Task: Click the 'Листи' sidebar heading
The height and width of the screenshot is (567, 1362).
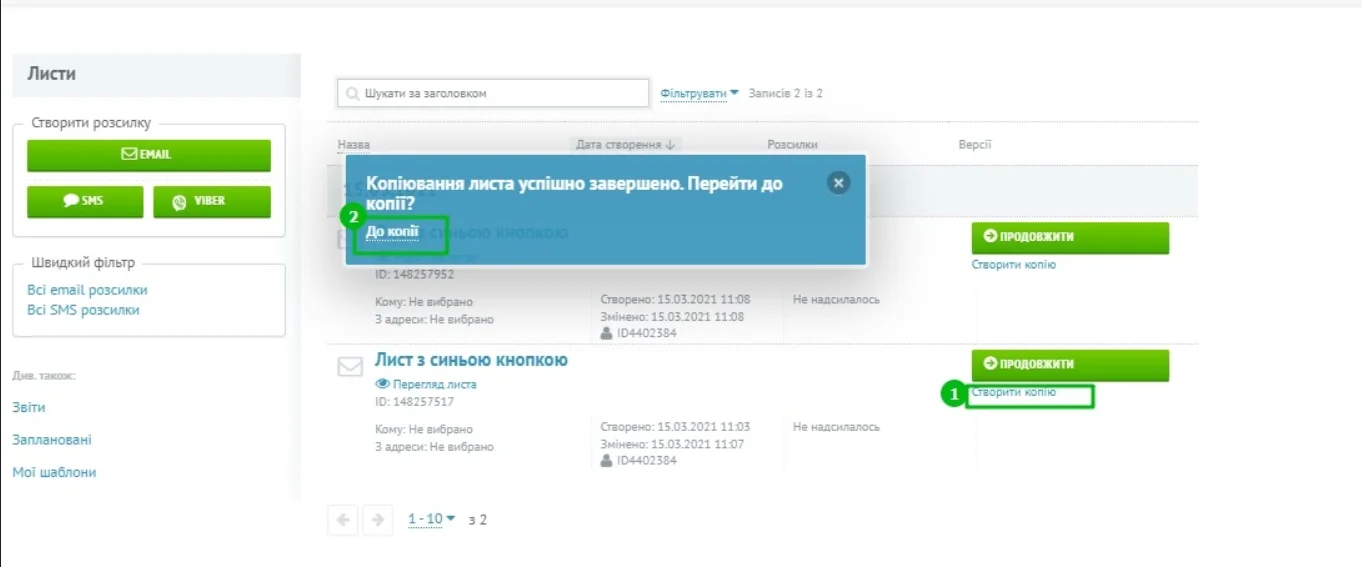Action: coord(51,74)
